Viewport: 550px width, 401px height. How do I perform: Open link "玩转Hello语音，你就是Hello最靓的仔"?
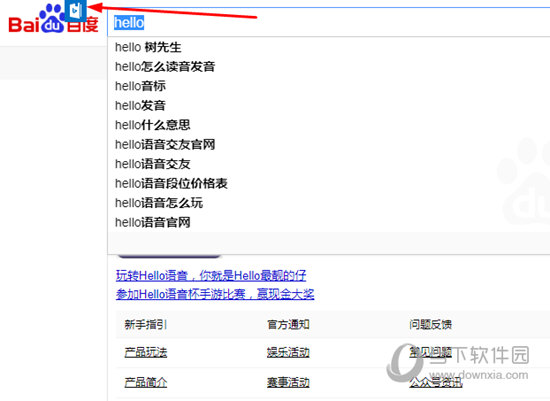[x=211, y=275]
